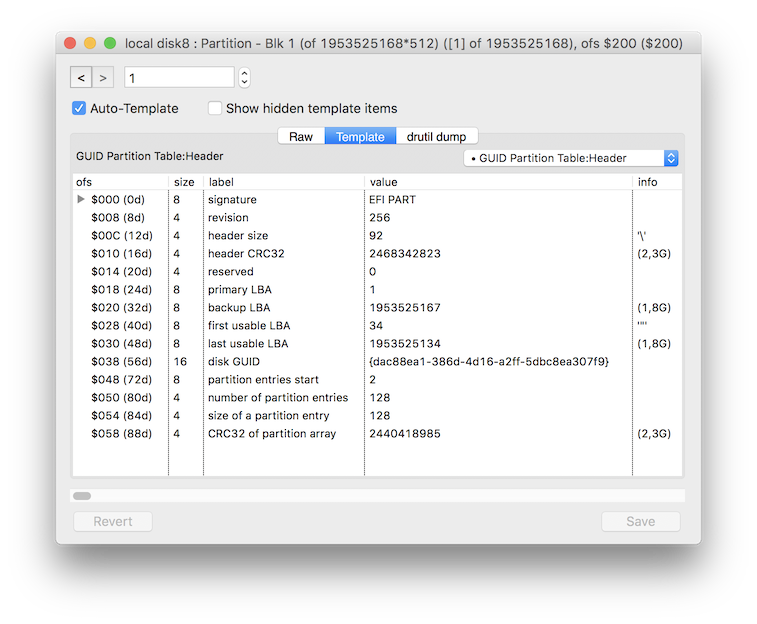This screenshot has height=624, width=757.
Task: Select number of partition entries label
Action: [278, 398]
